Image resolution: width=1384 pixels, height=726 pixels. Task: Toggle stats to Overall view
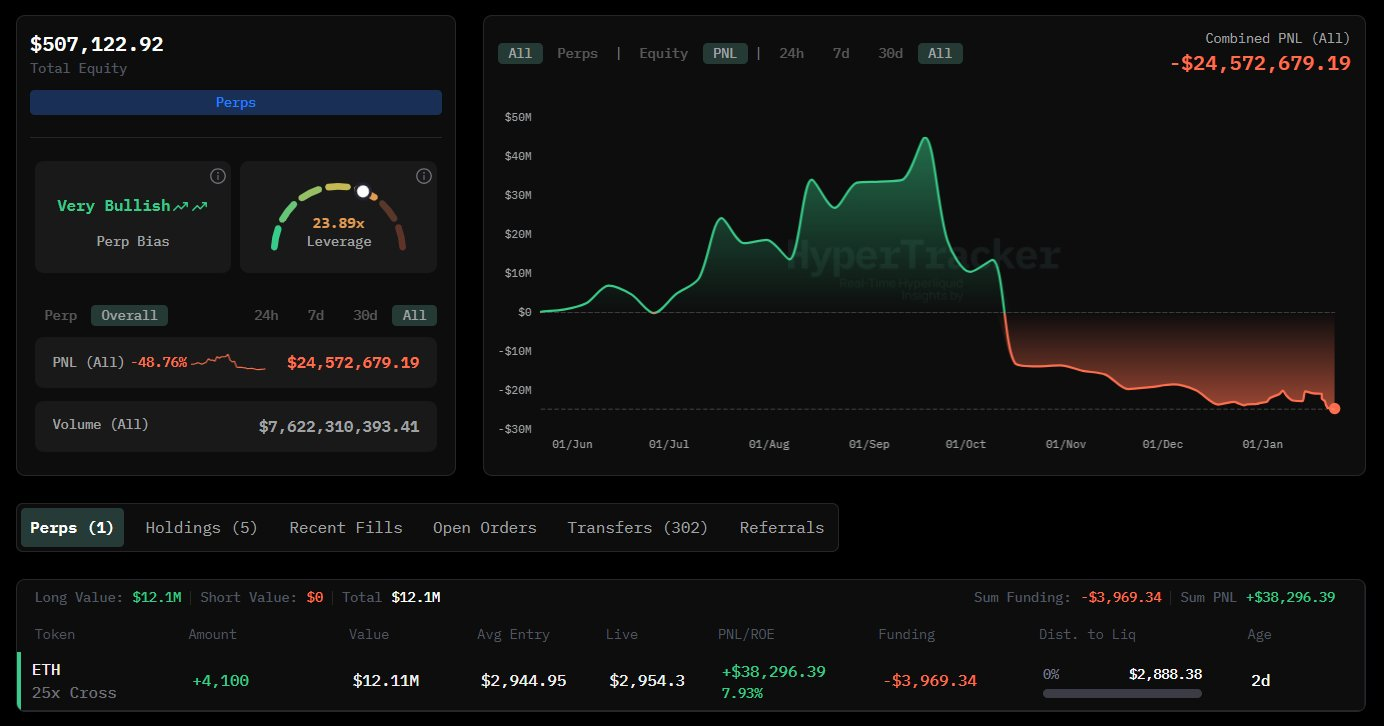click(130, 315)
